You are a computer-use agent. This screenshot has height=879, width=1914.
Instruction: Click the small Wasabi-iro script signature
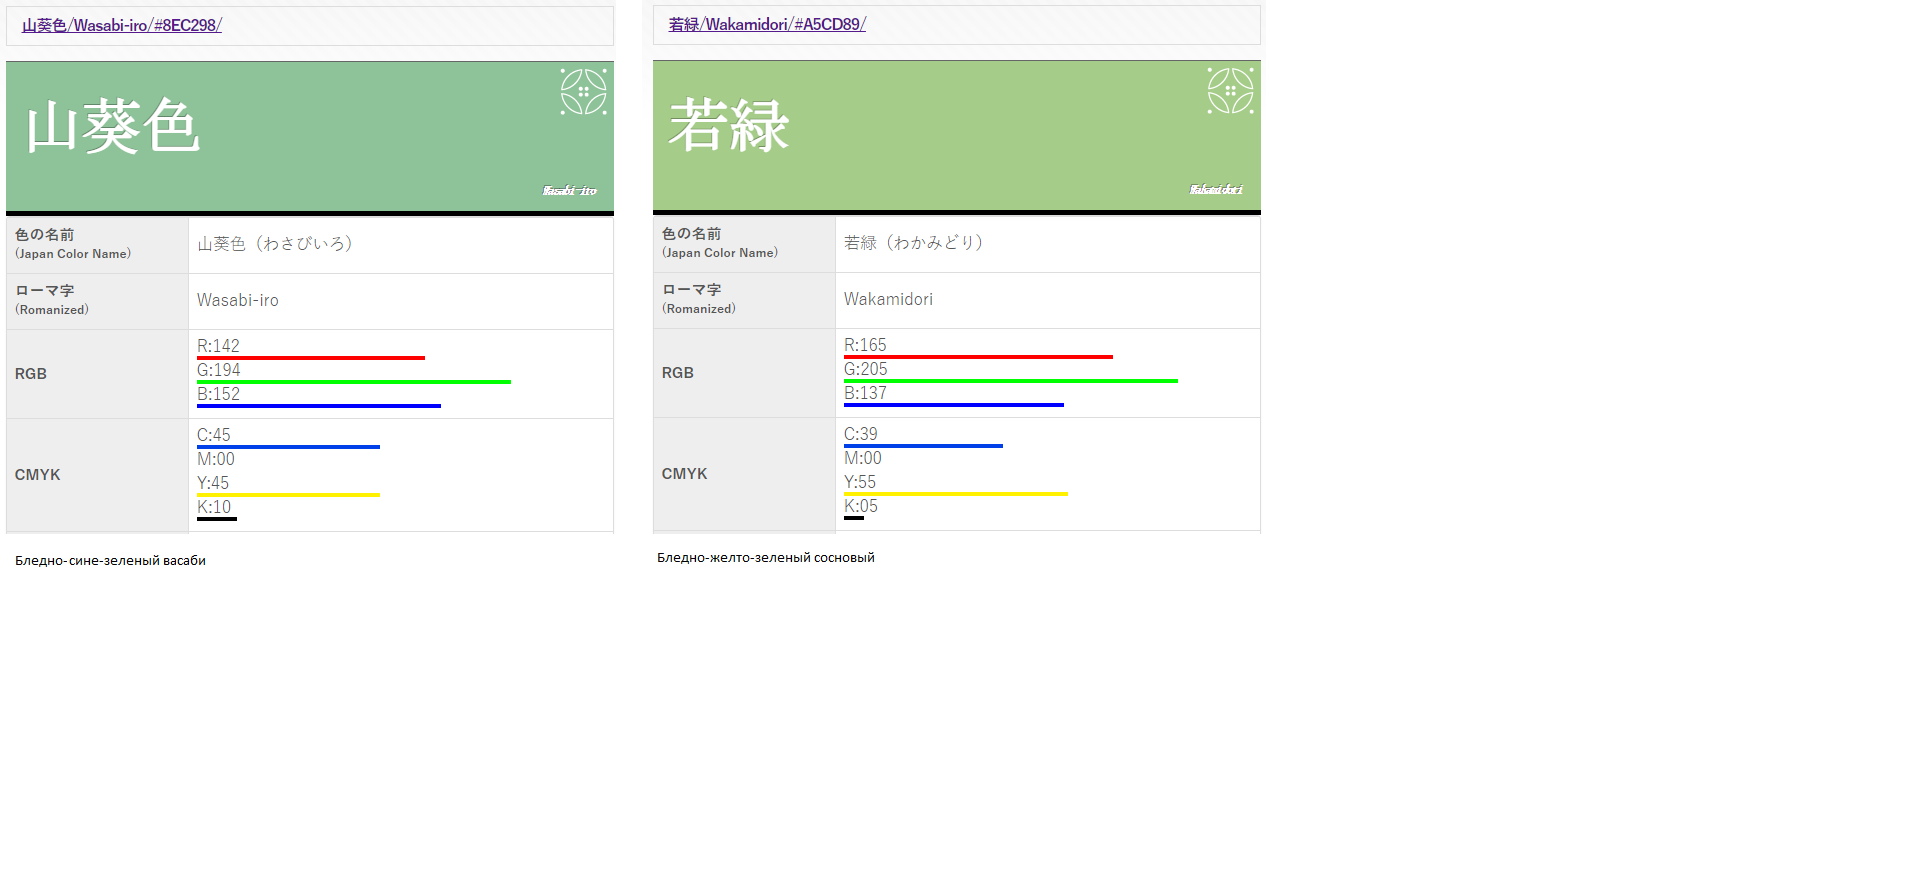point(570,190)
